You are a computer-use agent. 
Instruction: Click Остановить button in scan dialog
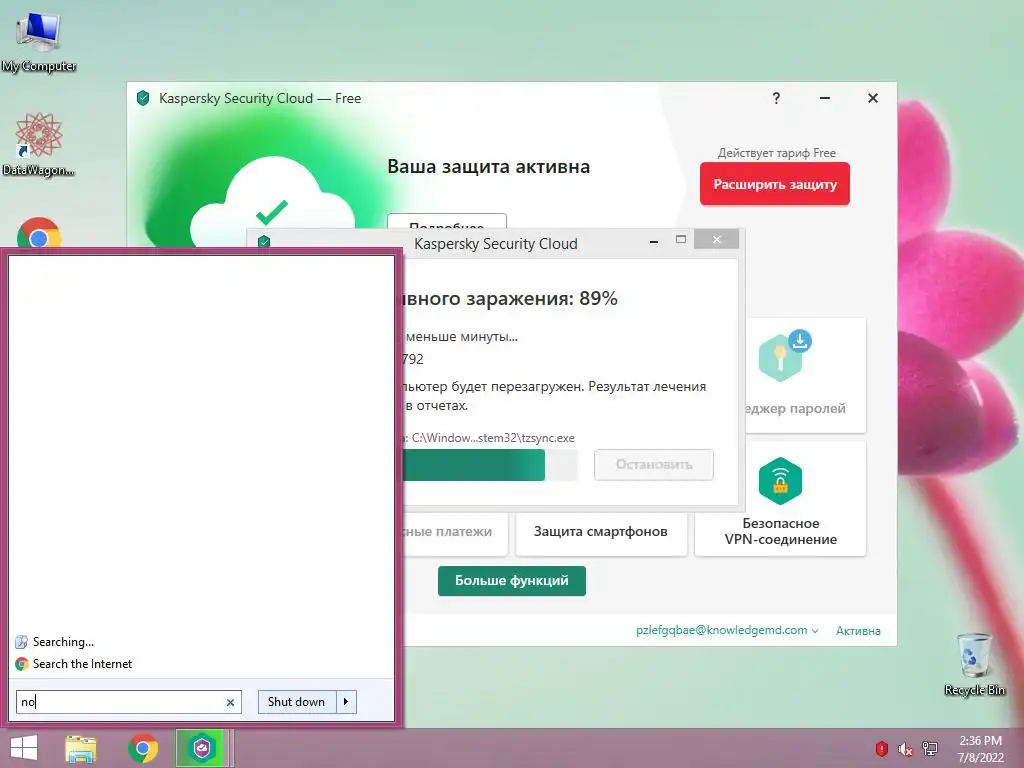[654, 464]
